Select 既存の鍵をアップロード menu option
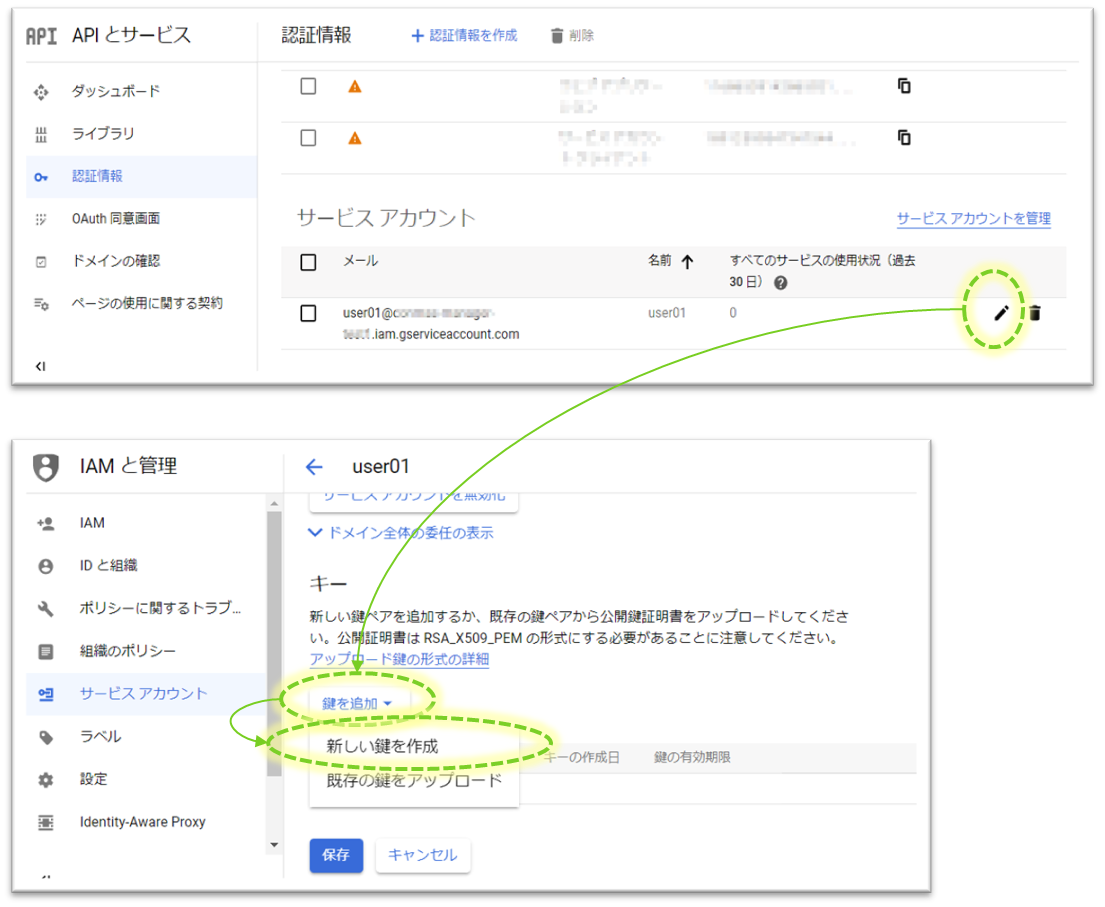This screenshot has height=907, width=1105. coord(413,780)
